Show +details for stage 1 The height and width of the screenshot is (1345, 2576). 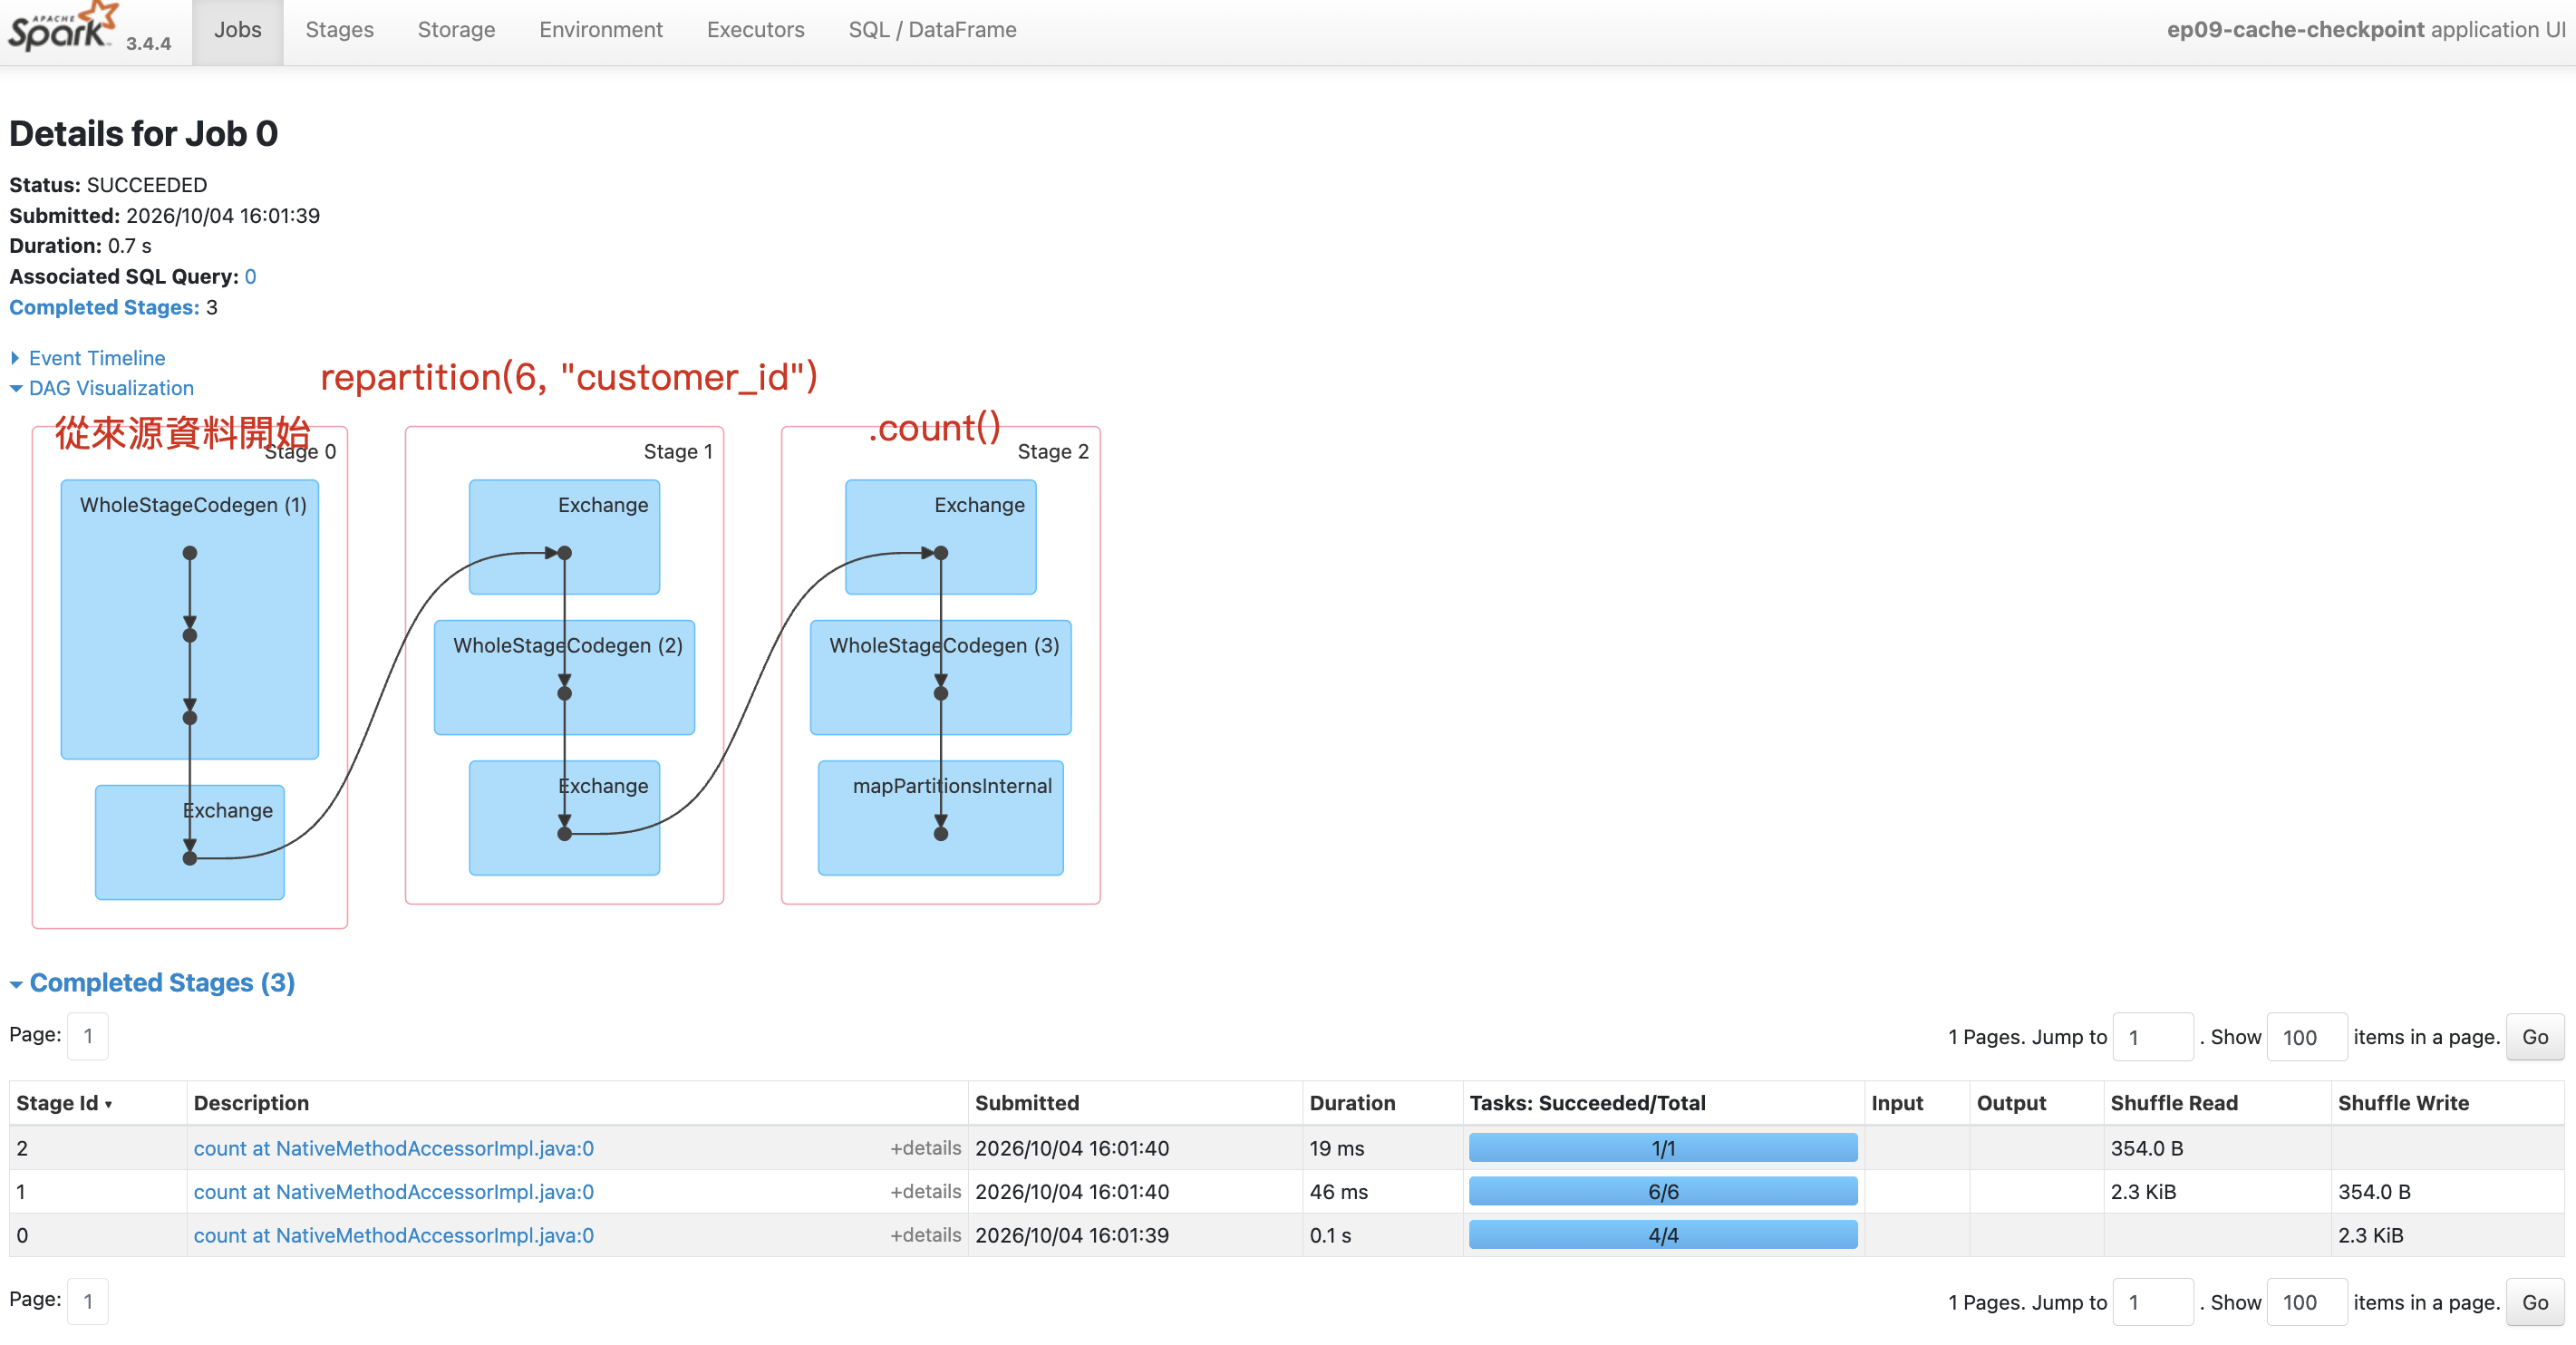[x=925, y=1192]
